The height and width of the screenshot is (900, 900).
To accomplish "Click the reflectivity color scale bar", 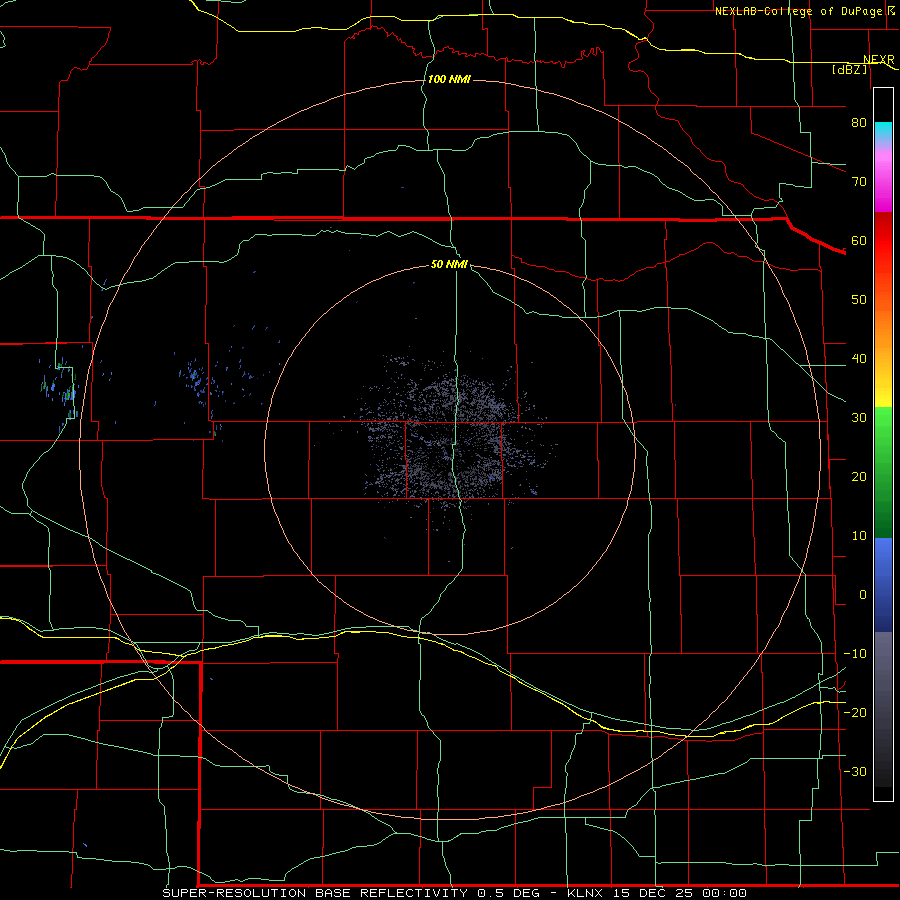I will click(883, 444).
